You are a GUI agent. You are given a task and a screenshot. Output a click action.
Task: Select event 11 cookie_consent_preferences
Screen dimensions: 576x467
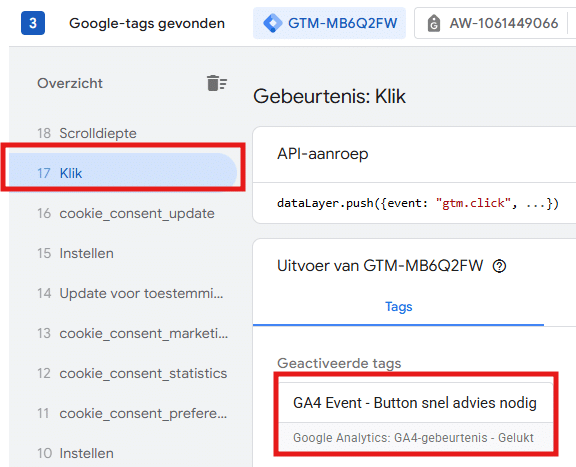pos(121,414)
